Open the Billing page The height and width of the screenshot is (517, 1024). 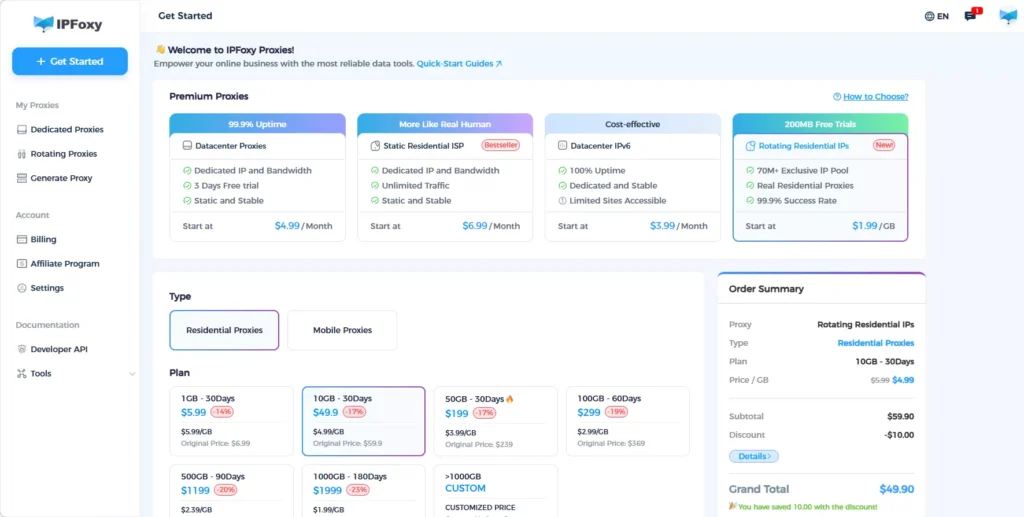(x=43, y=240)
